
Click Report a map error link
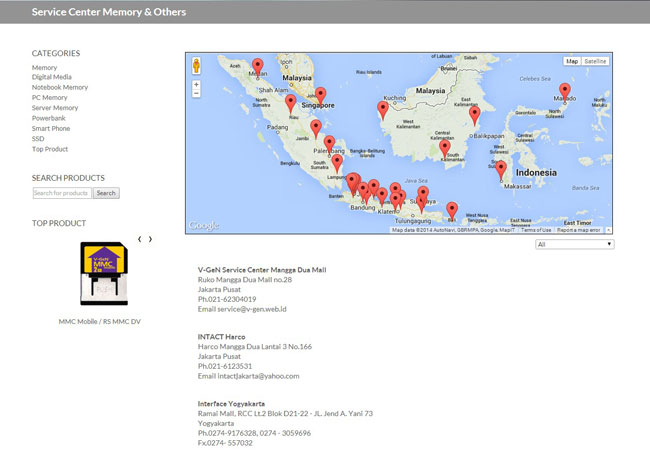point(579,230)
